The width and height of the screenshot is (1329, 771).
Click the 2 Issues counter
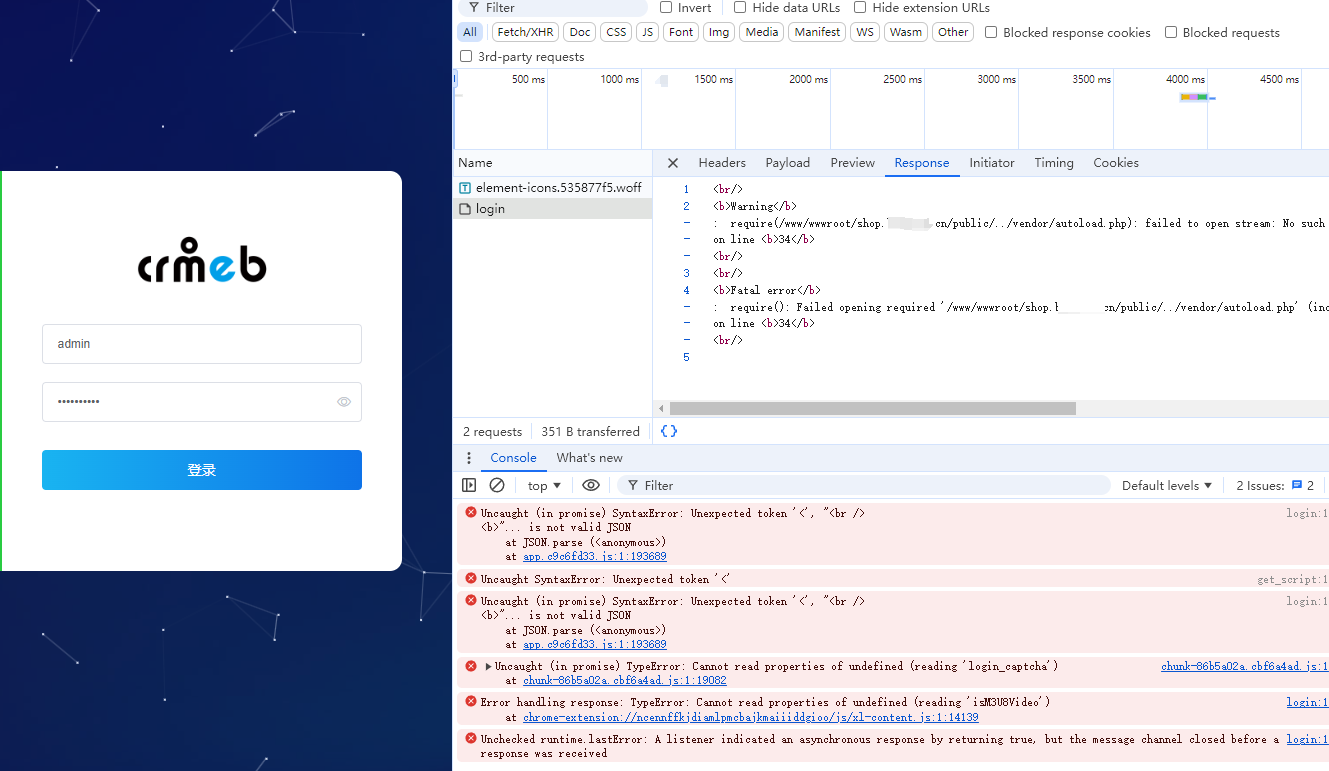coord(1275,486)
